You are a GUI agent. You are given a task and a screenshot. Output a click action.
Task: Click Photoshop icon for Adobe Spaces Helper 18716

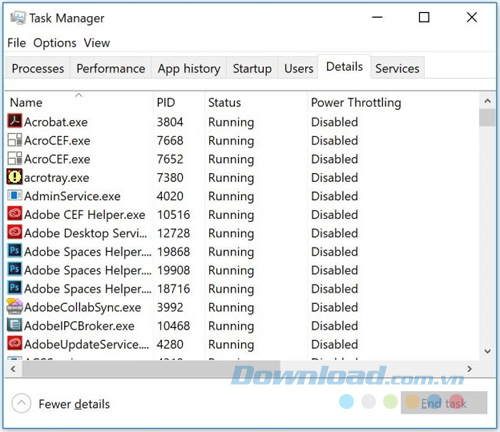(x=15, y=287)
